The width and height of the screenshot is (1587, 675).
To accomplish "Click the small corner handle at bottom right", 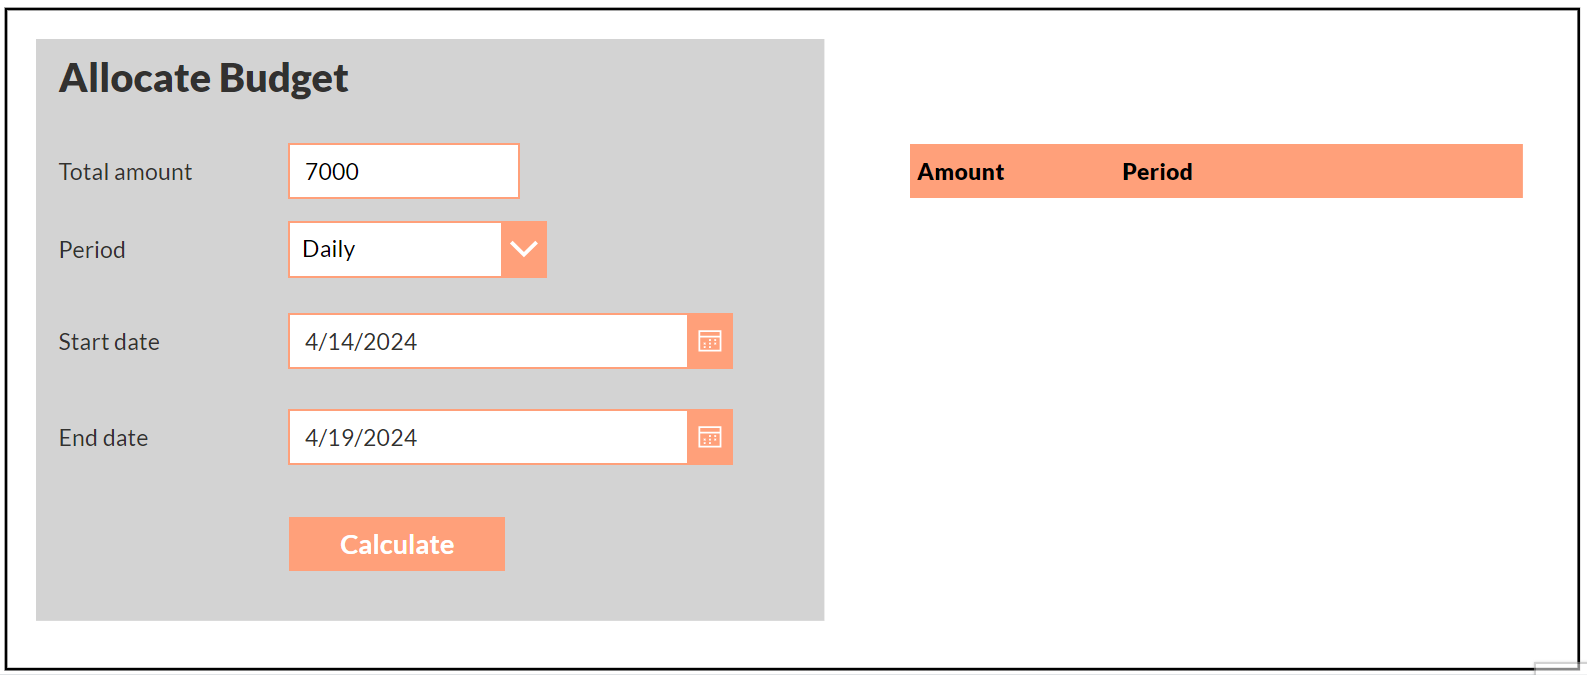I will (x=1558, y=668).
